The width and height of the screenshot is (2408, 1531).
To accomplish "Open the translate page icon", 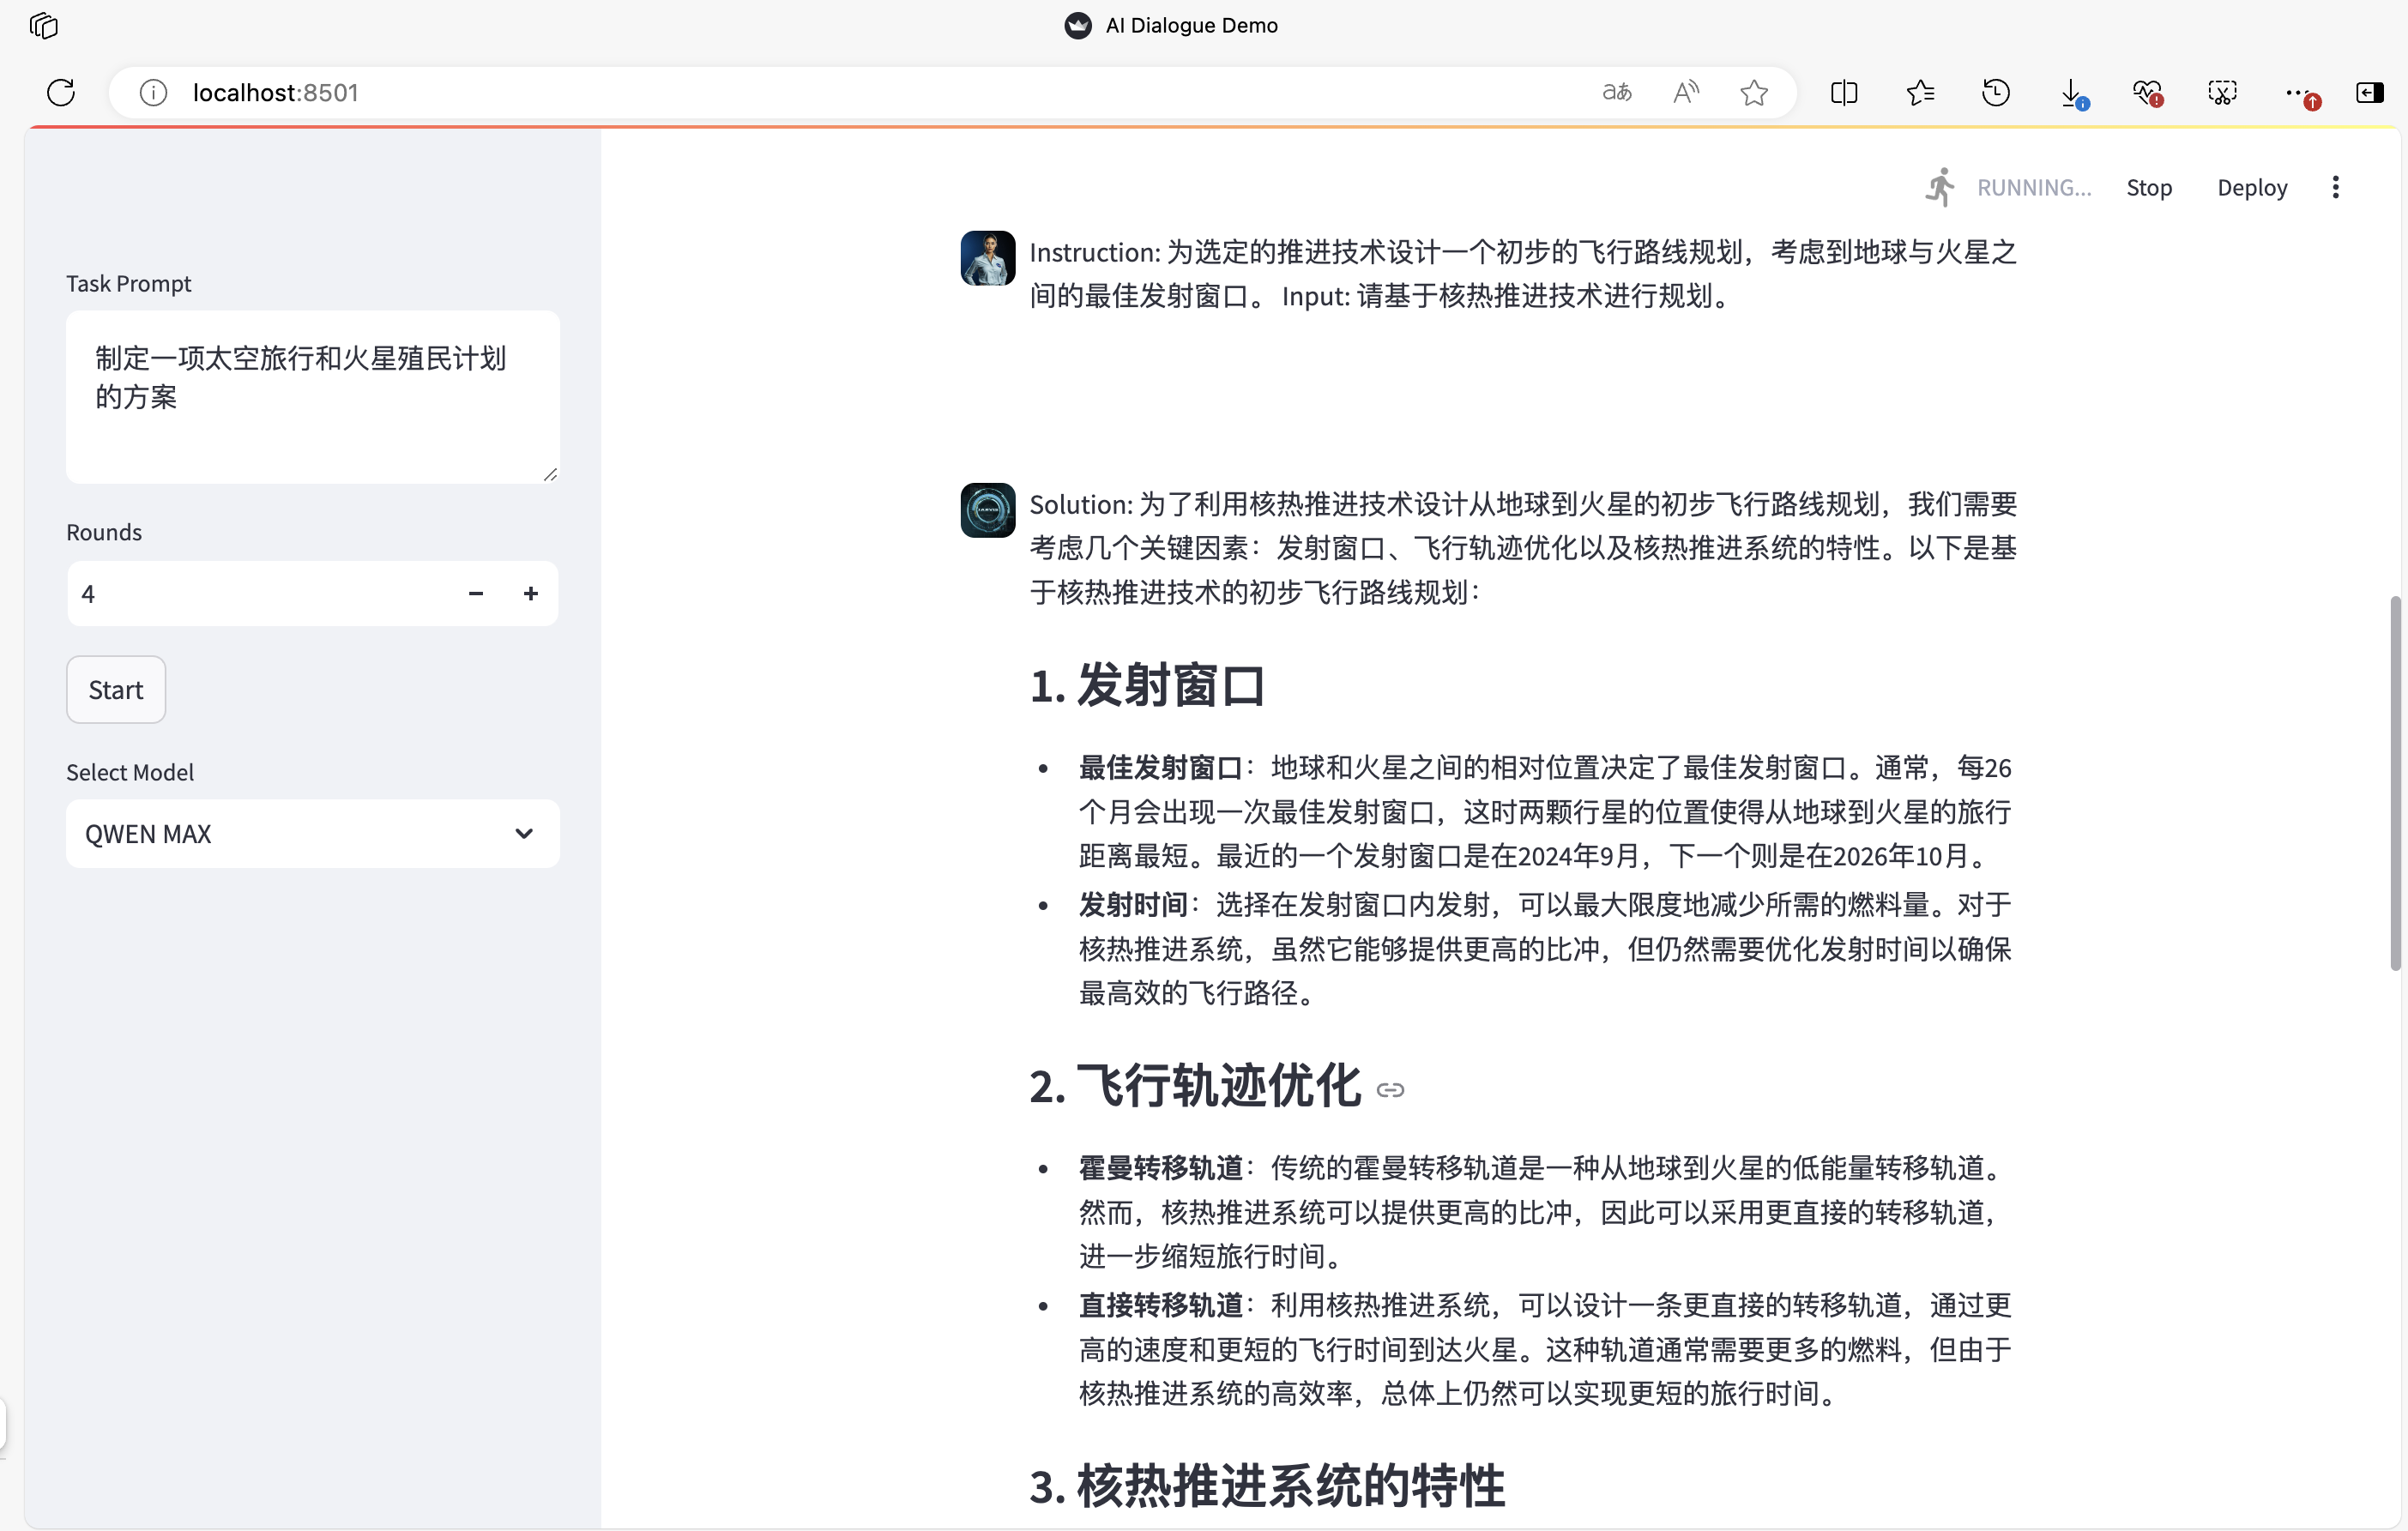I will tap(1617, 93).
